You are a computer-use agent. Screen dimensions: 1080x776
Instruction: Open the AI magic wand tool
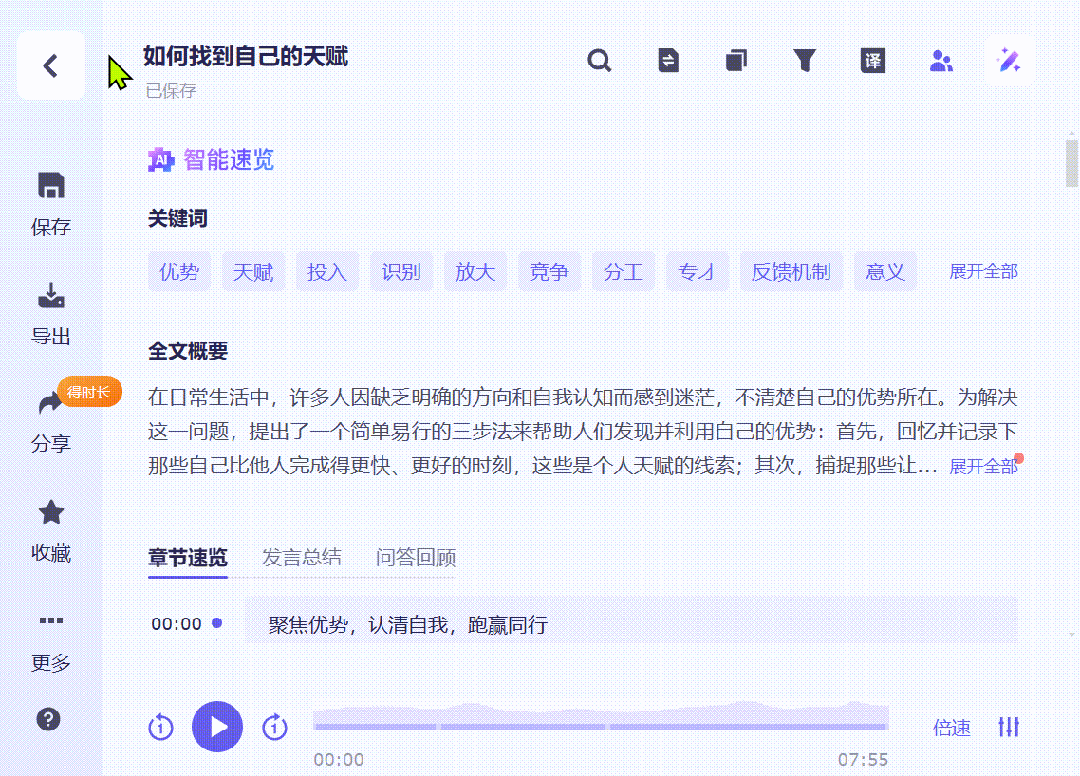point(1009,60)
